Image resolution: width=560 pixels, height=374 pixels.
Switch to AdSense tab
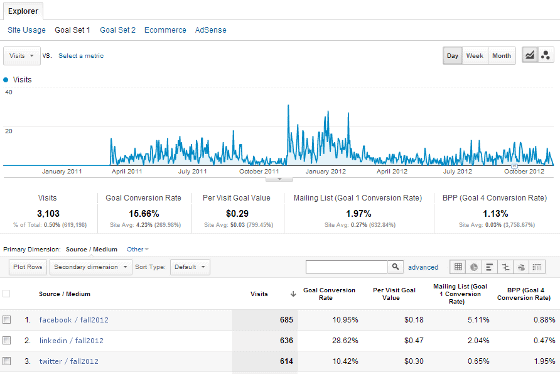point(210,30)
